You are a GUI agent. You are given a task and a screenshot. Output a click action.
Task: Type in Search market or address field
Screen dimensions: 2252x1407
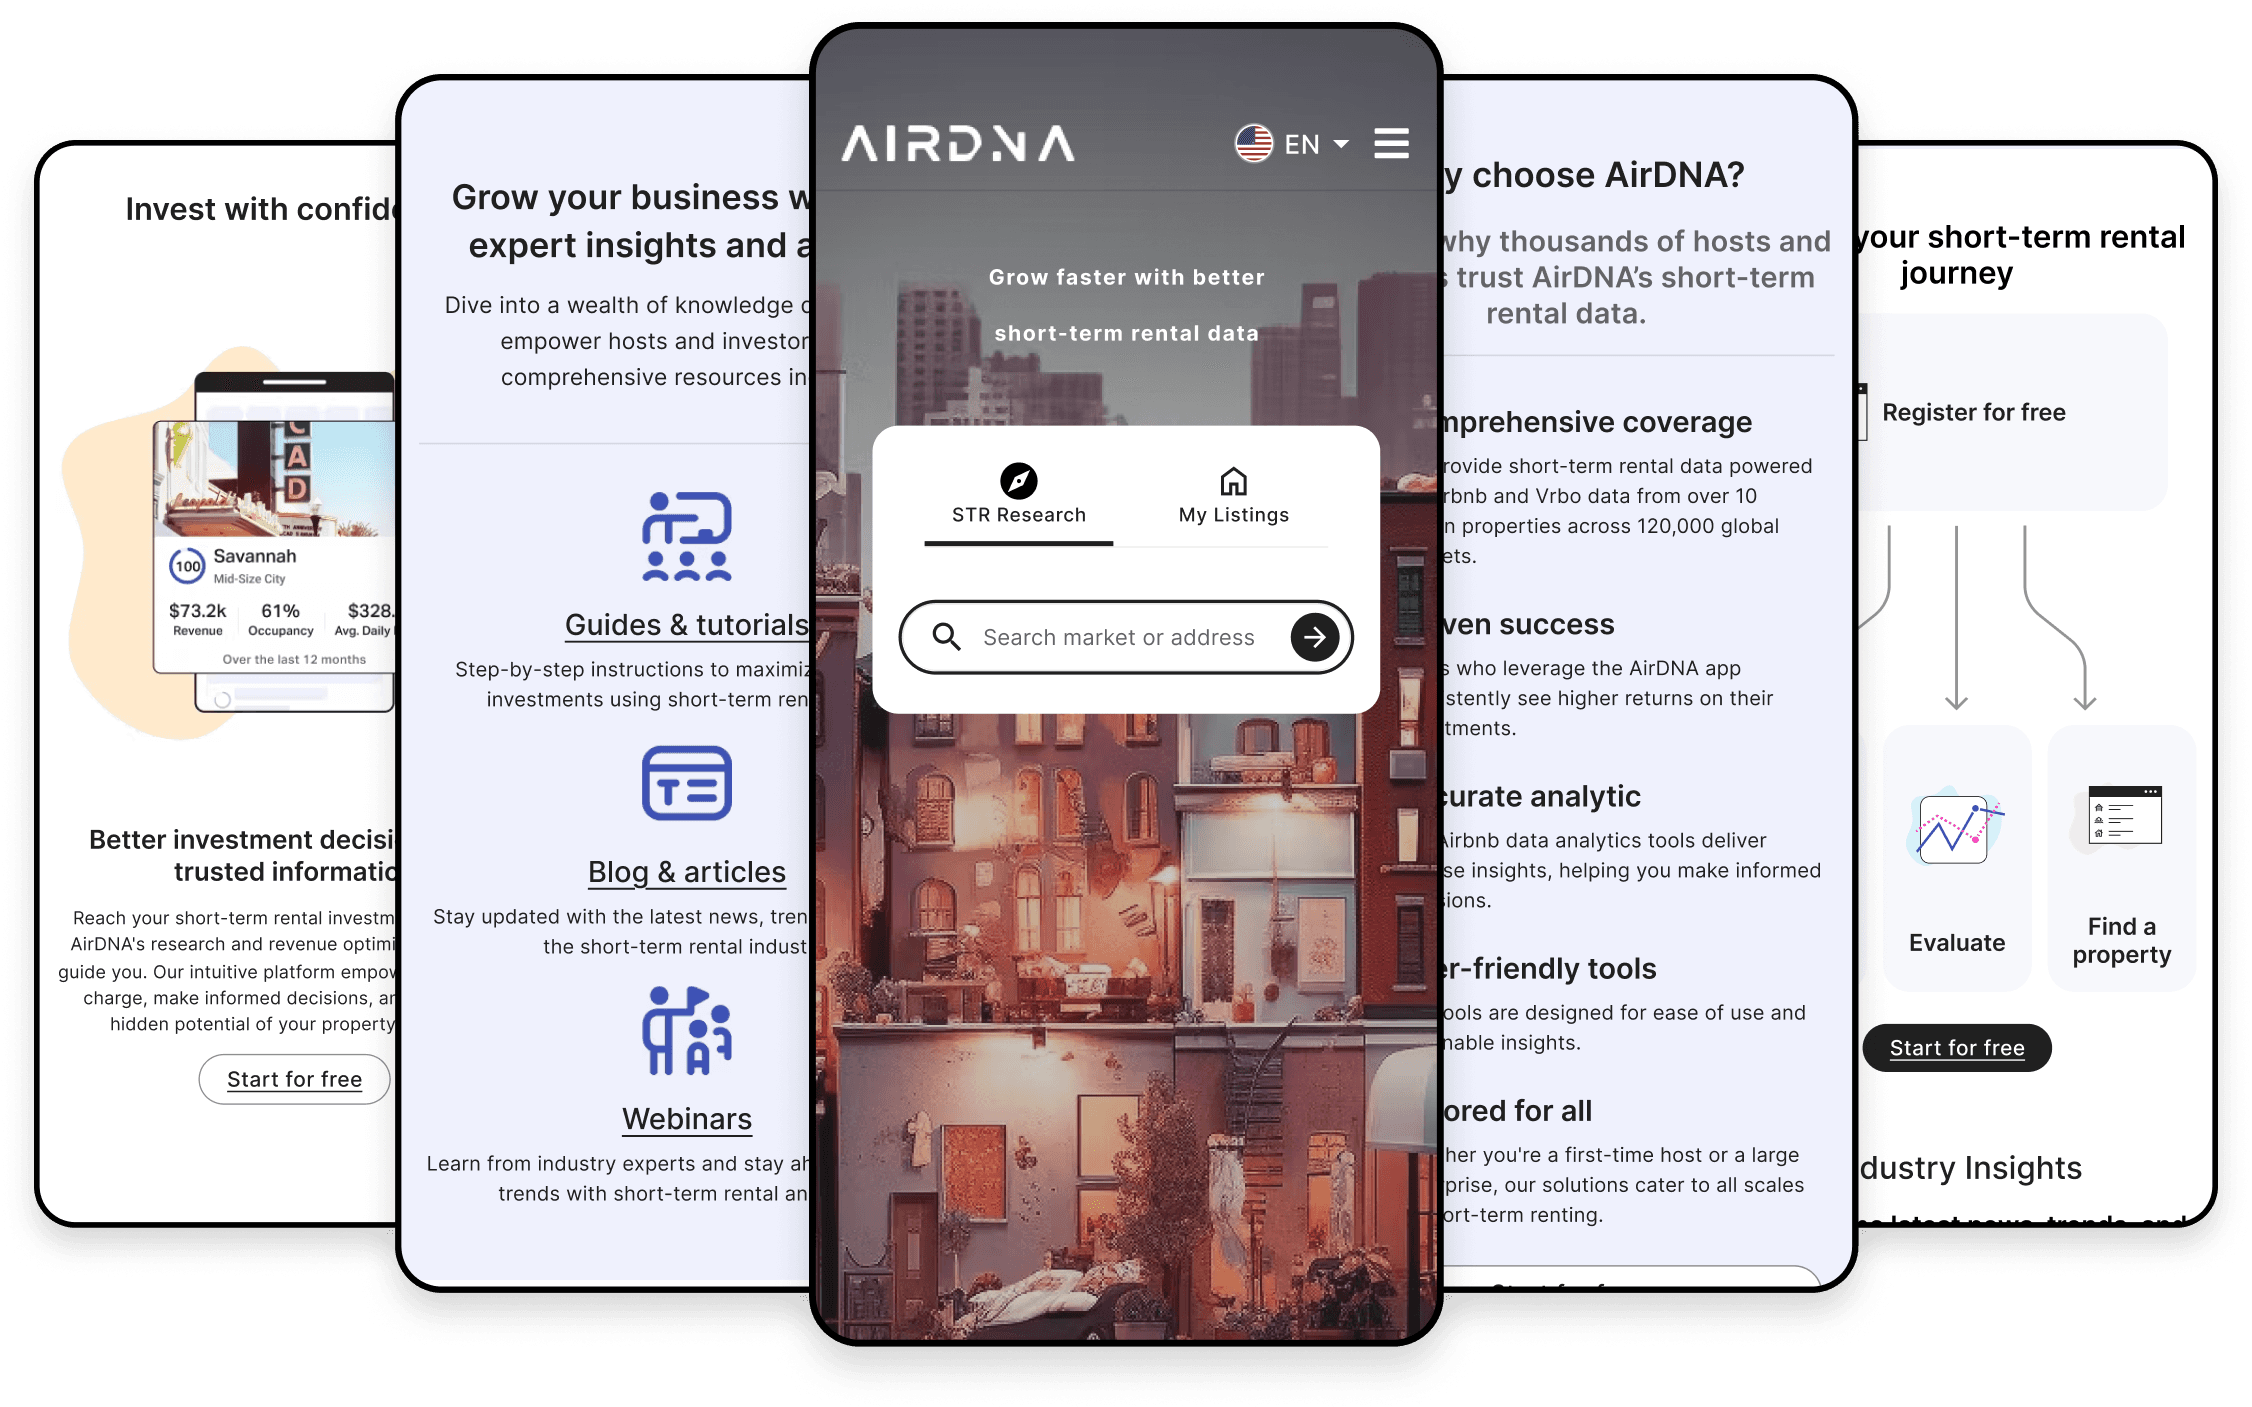(1124, 635)
